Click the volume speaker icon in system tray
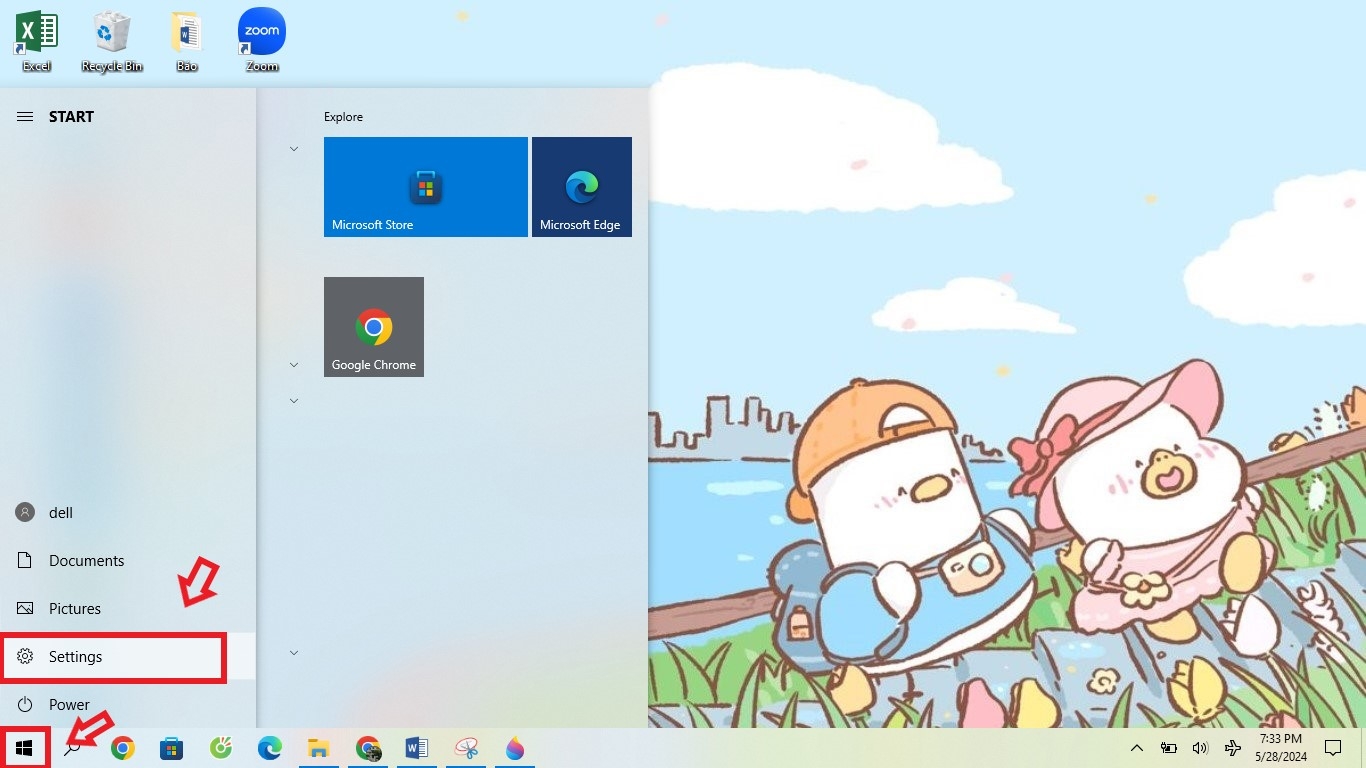 coord(1200,748)
